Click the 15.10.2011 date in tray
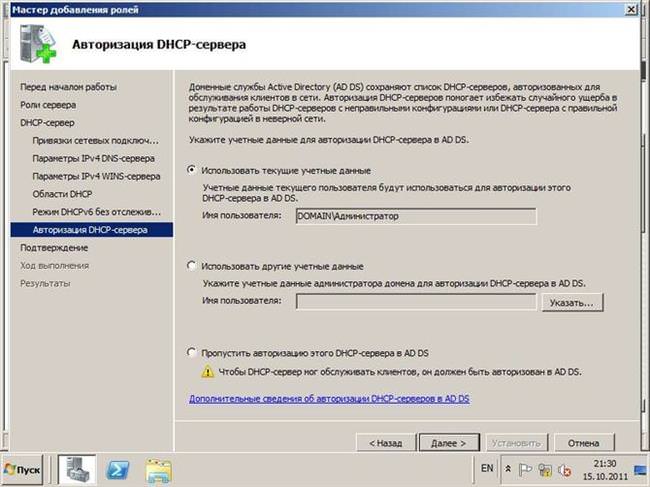 605,476
